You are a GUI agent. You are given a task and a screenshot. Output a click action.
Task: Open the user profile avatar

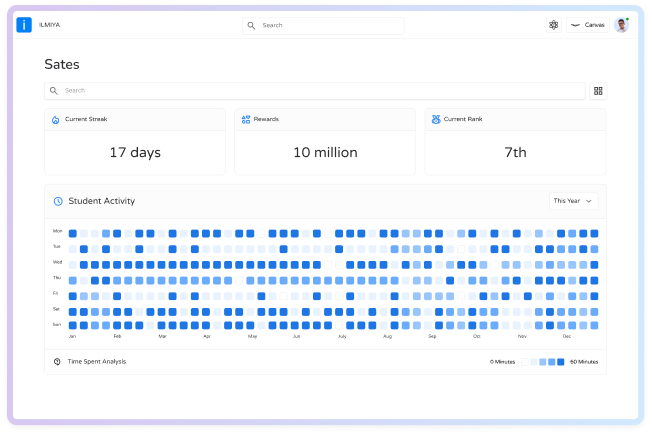pos(621,25)
